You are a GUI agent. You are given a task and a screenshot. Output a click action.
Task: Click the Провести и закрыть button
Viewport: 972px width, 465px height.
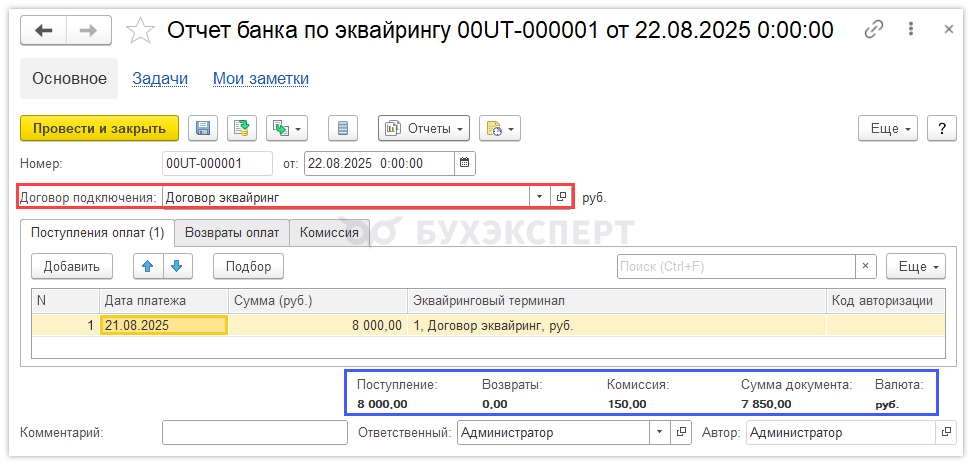[x=100, y=128]
